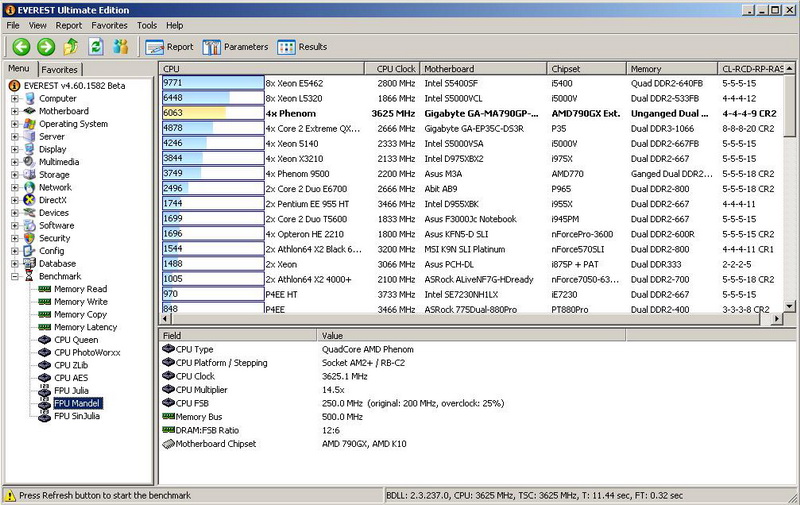Viewport: 800px width, 505px height.
Task: Switch to the Menu tab
Action: (19, 68)
